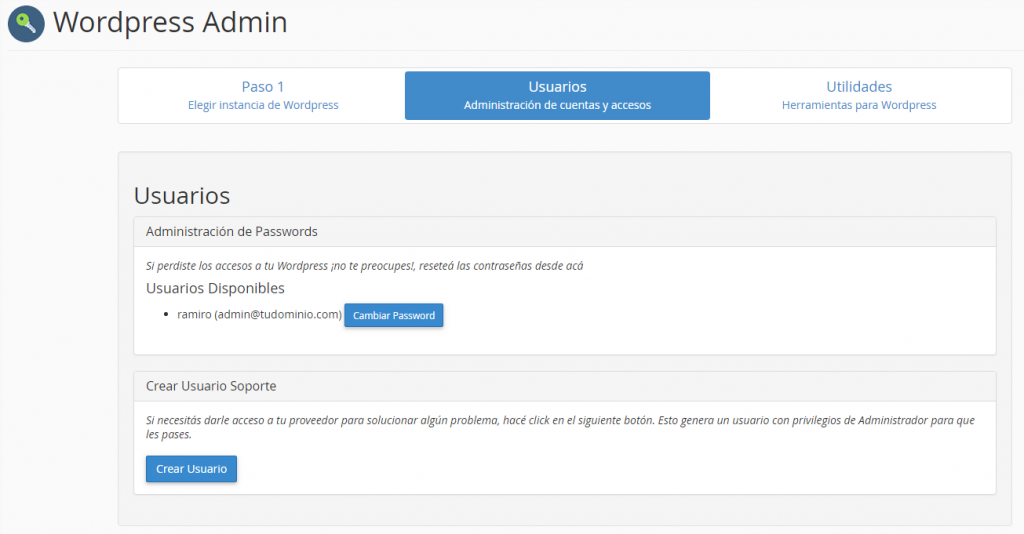Click the 'Herramientas para Wordpress' subtitle link
The image size is (1024, 534).
coord(859,105)
